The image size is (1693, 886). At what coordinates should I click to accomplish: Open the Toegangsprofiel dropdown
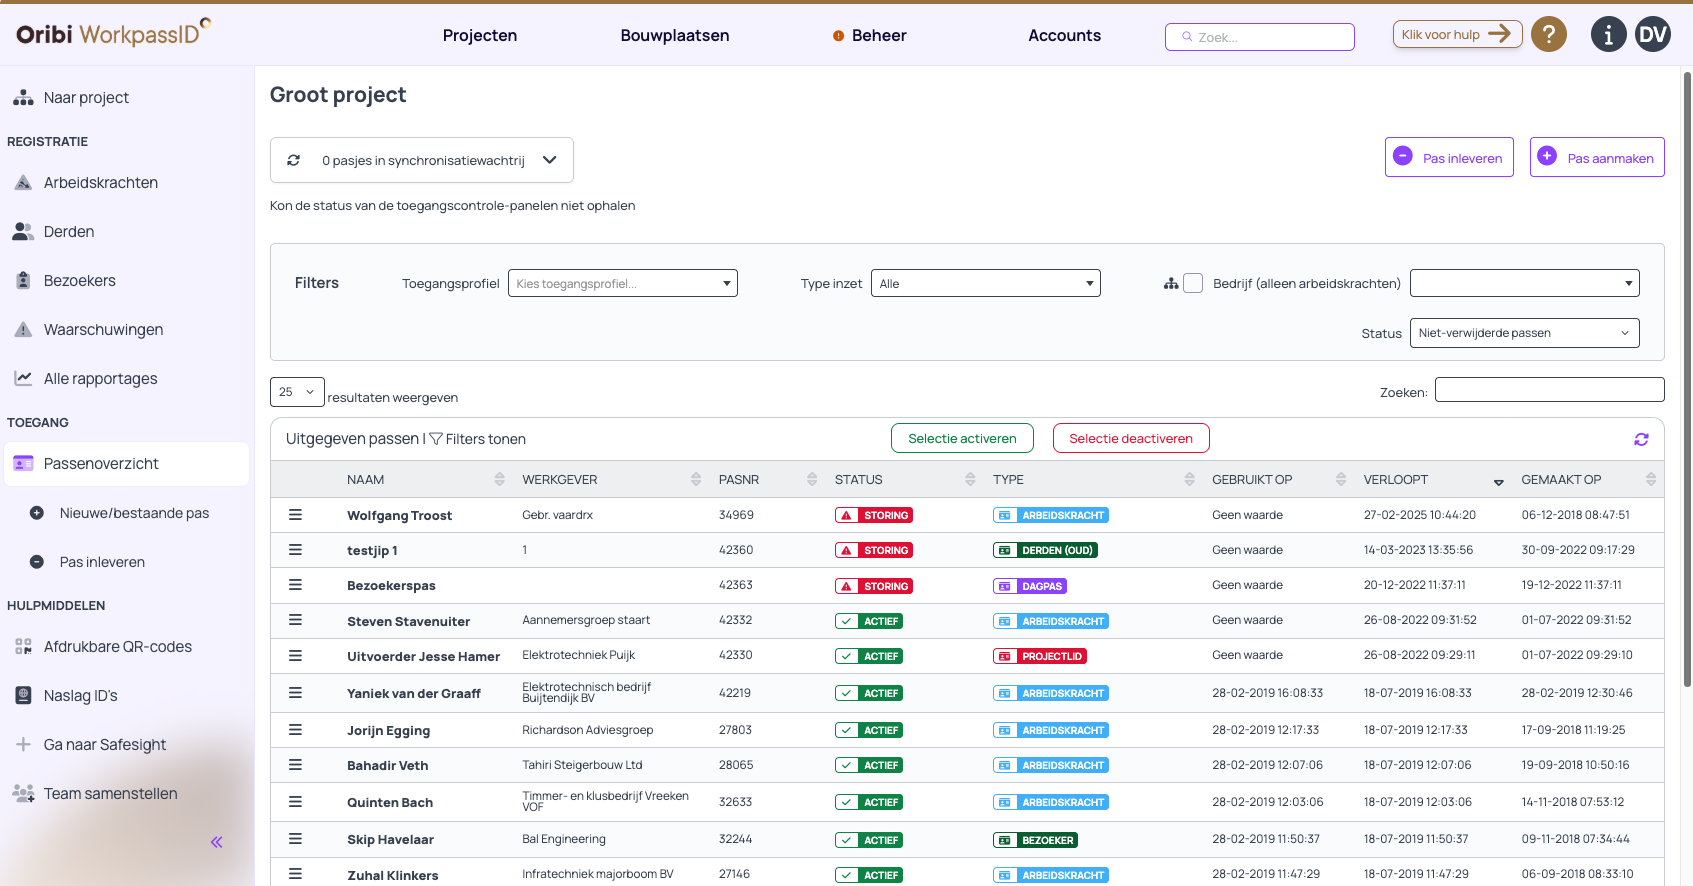(622, 283)
